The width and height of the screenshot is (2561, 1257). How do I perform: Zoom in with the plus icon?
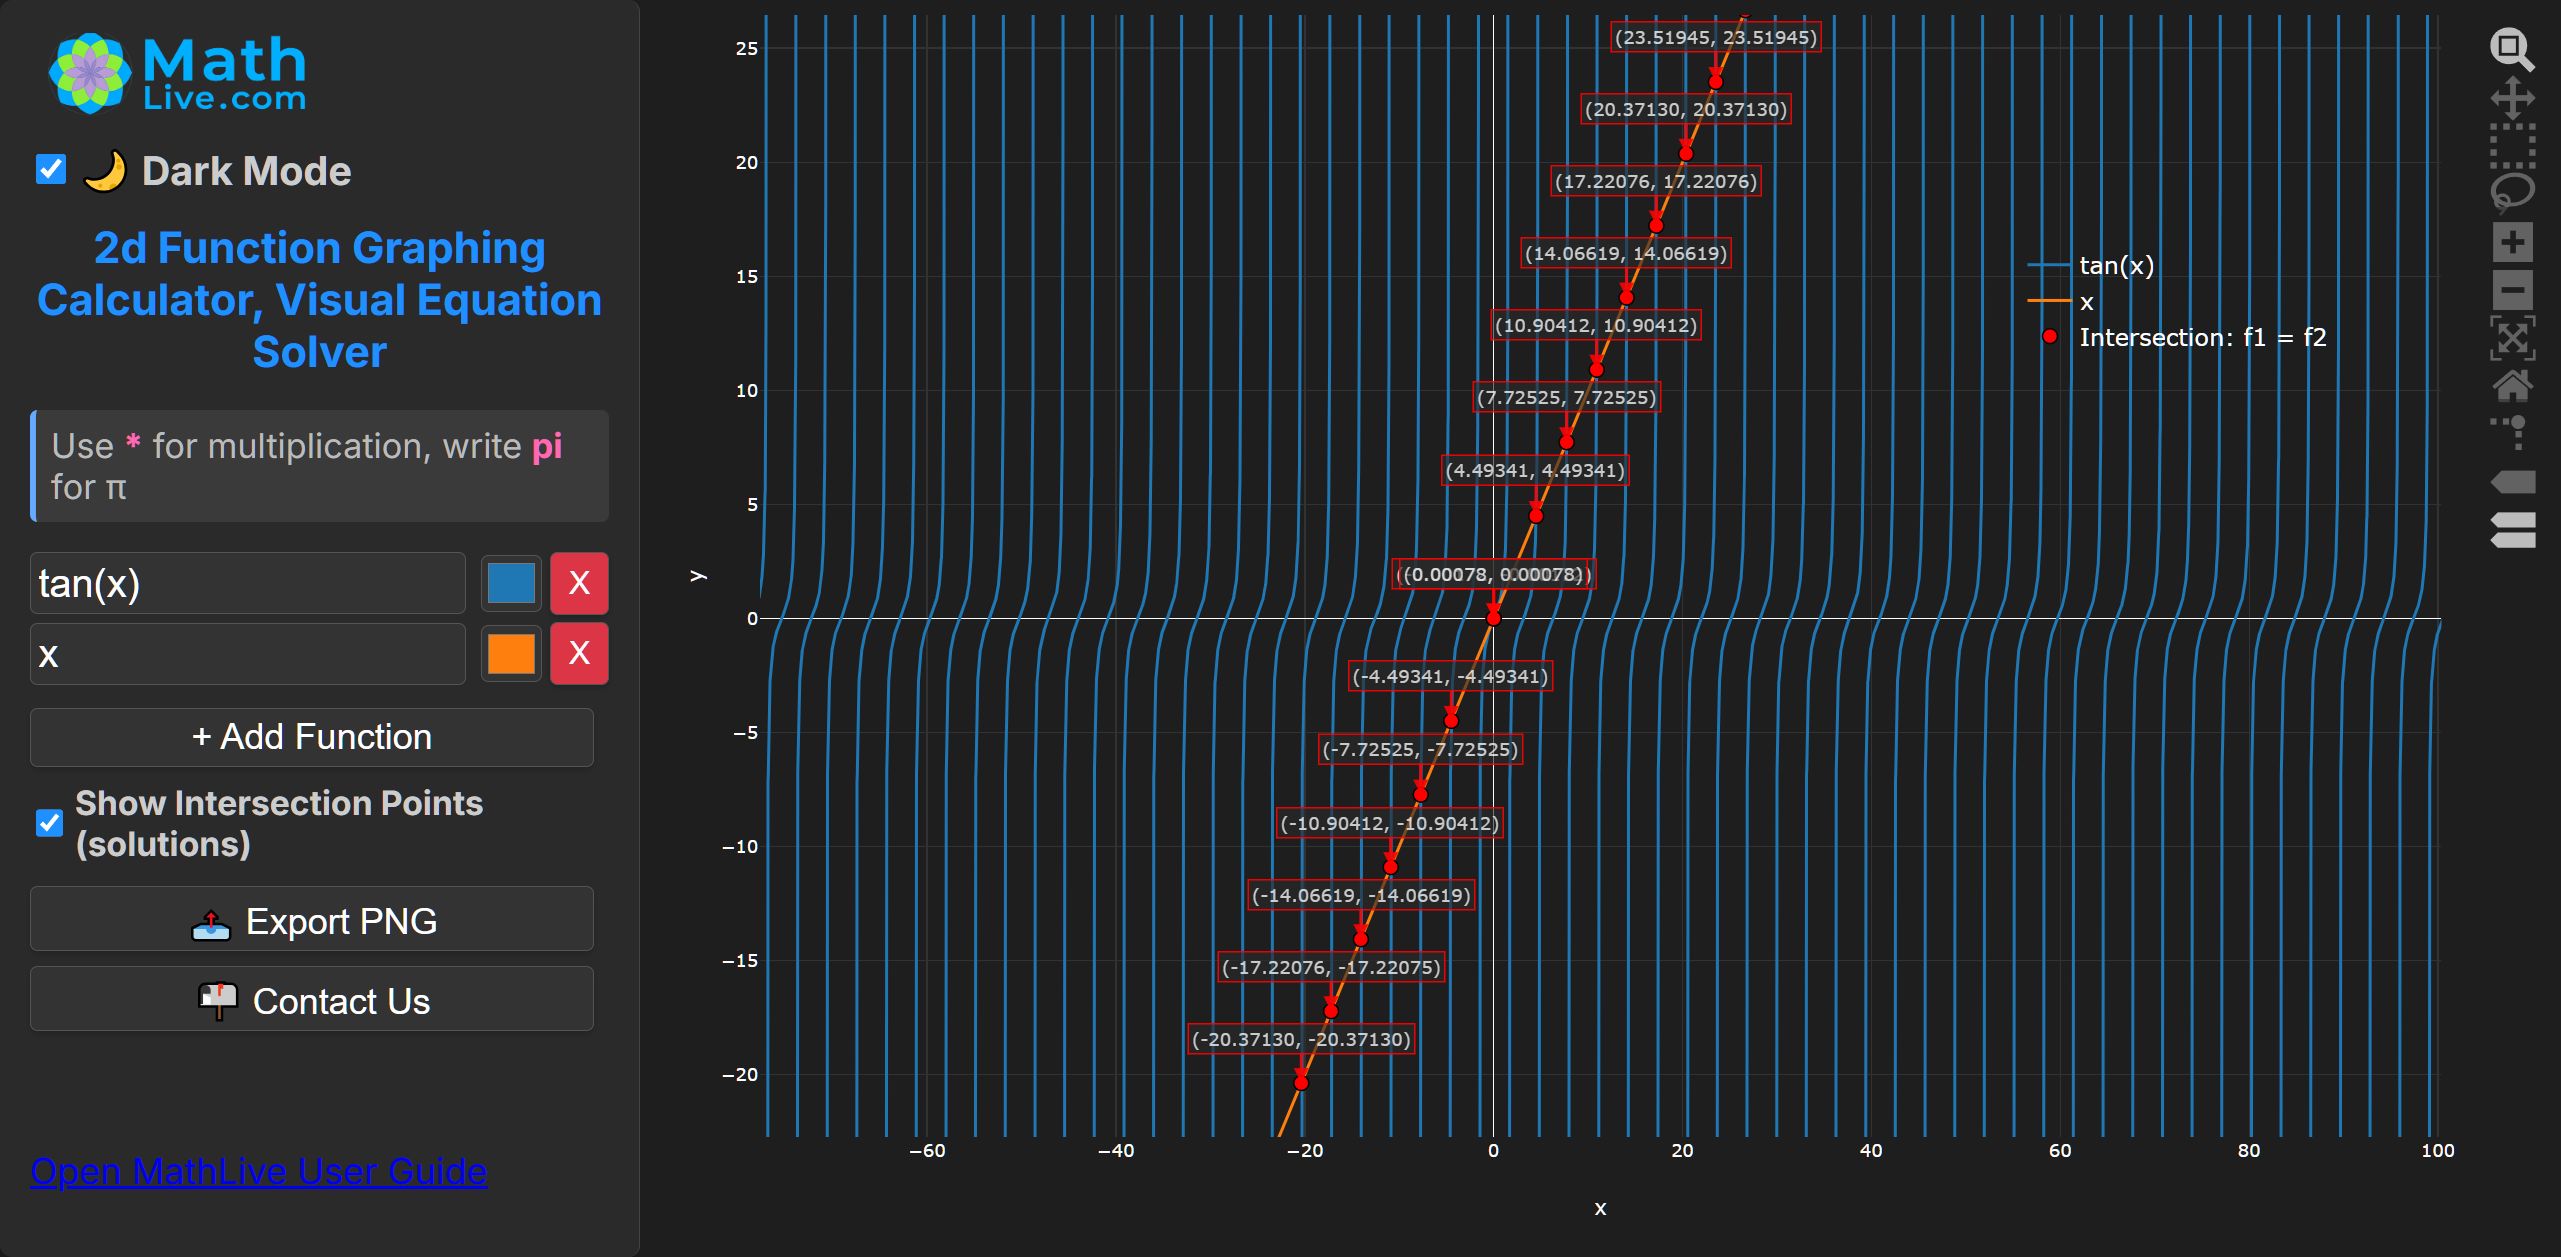click(x=2512, y=242)
